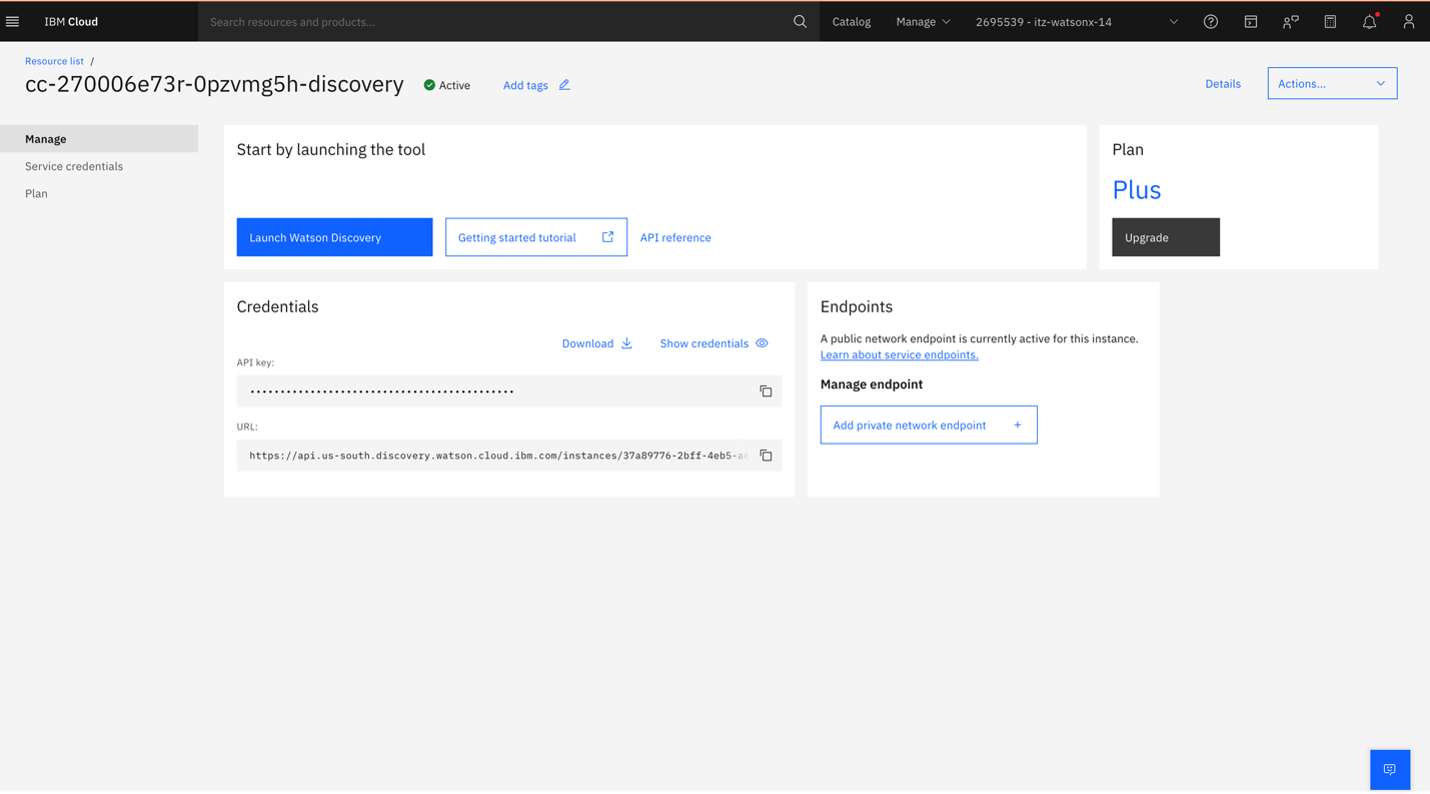Open the IBM Cloud navigation menu
This screenshot has width=1430, height=794.
click(13, 21)
